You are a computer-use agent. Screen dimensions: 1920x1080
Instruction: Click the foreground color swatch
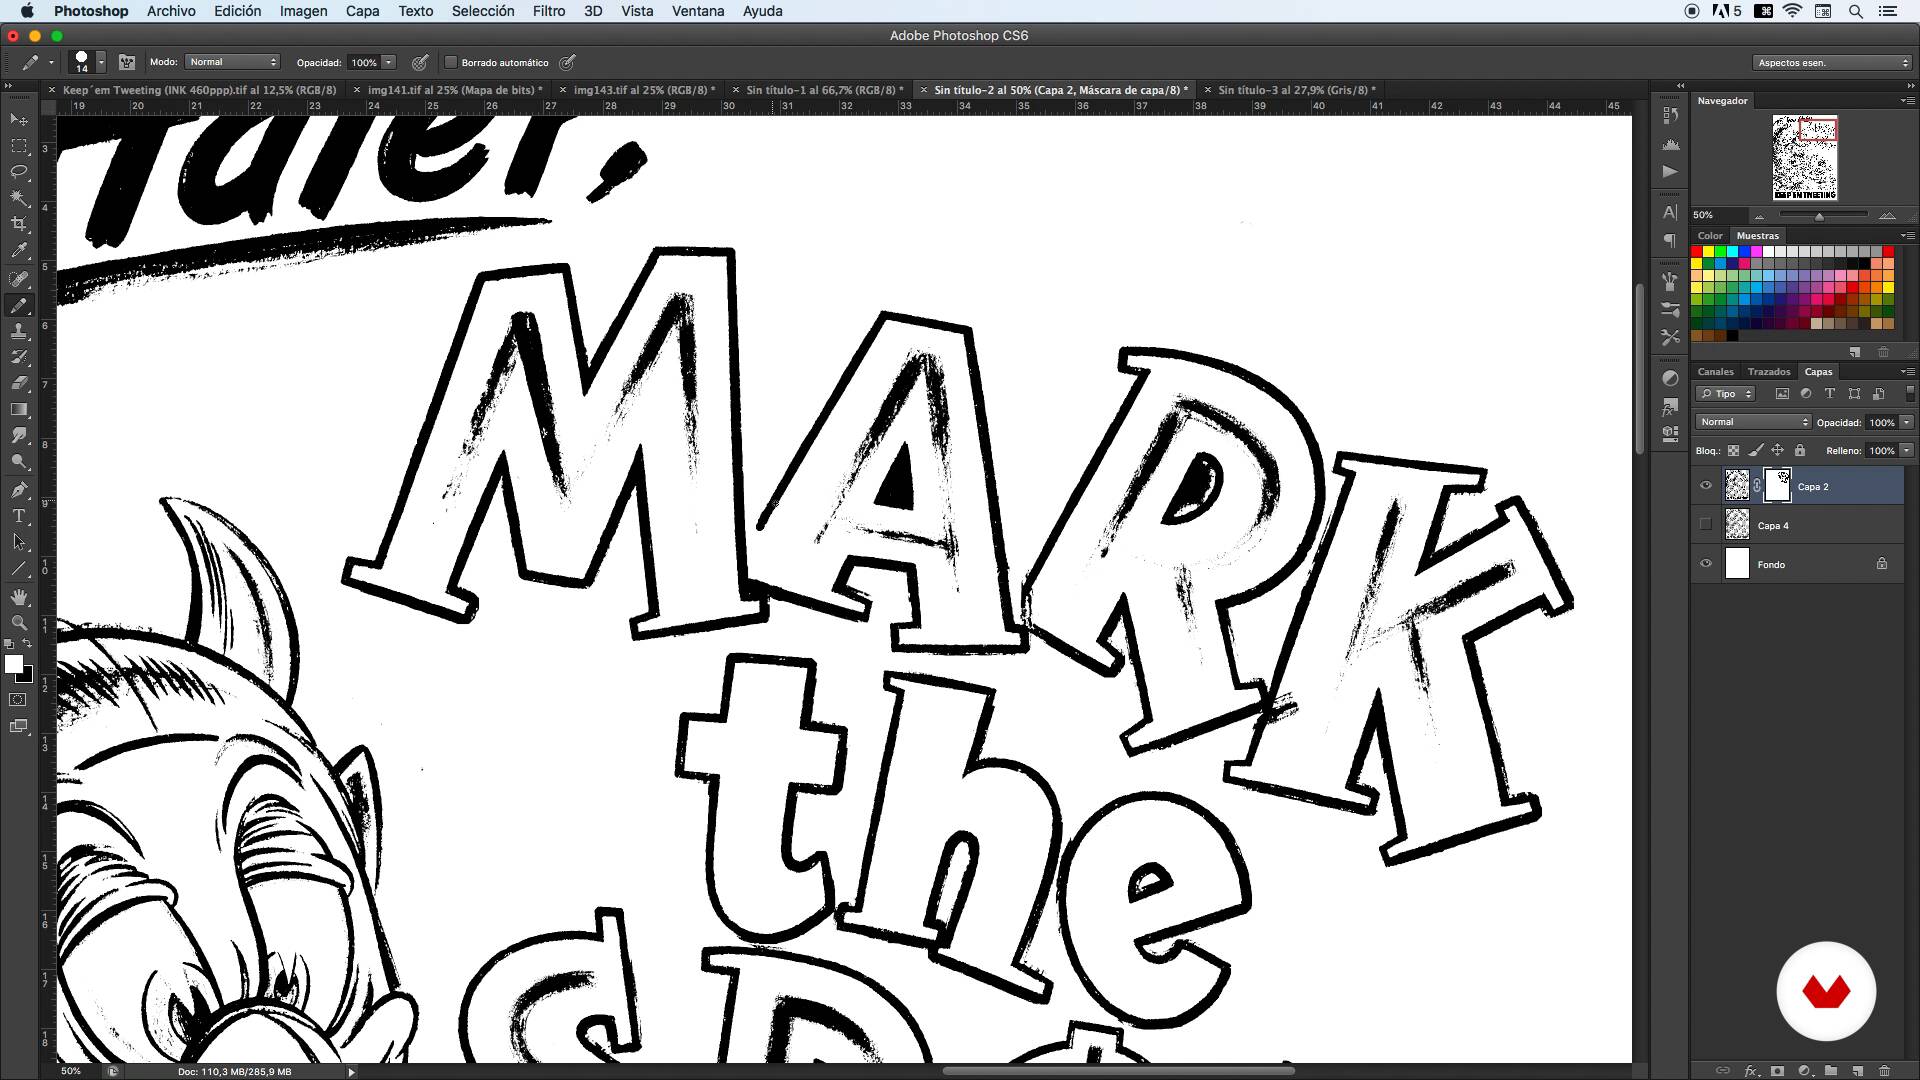tap(13, 665)
